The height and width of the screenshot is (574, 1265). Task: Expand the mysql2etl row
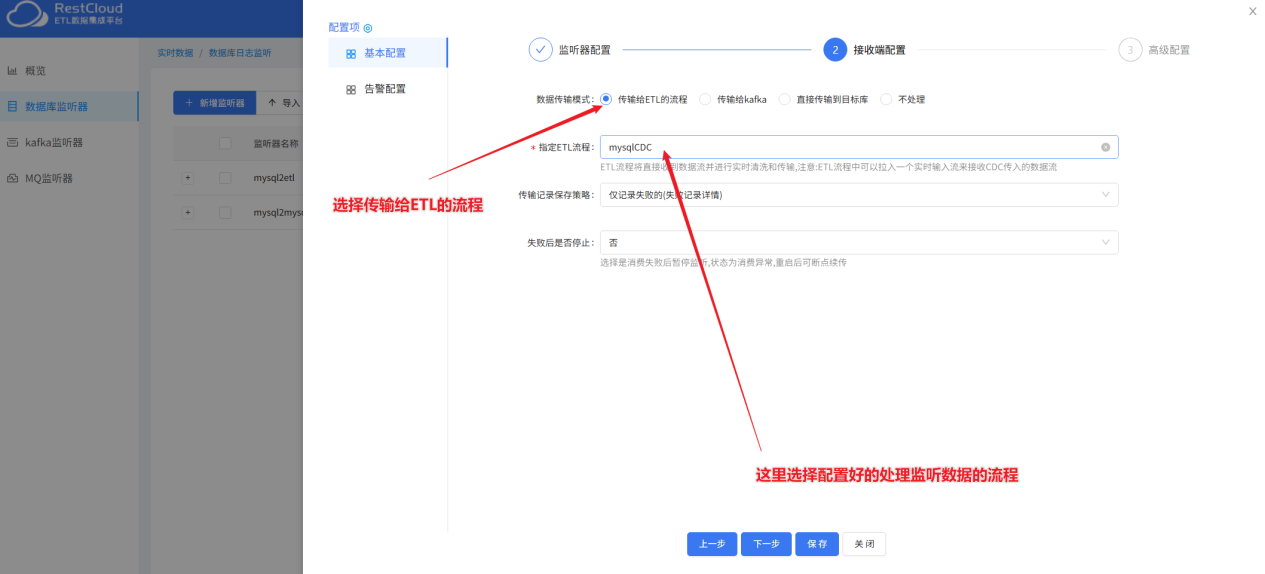187,177
